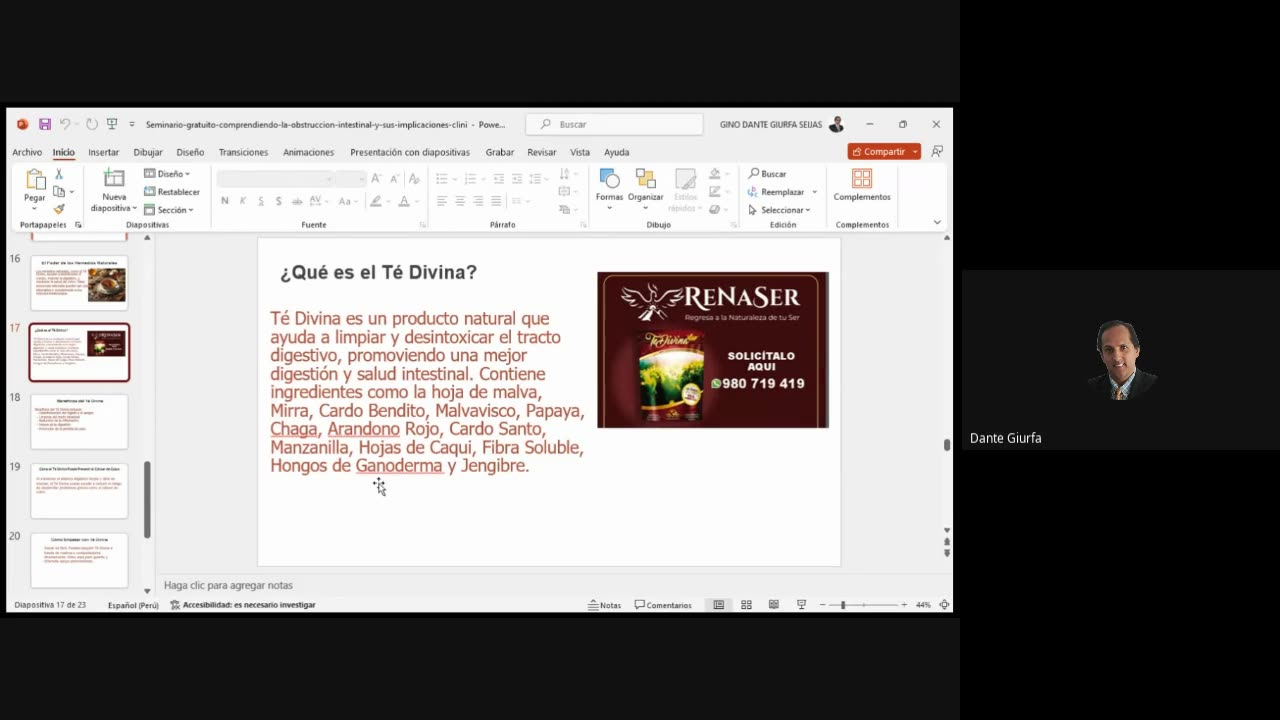
Task: Click shape effects icon in Dibujo
Action: pyautogui.click(x=714, y=209)
